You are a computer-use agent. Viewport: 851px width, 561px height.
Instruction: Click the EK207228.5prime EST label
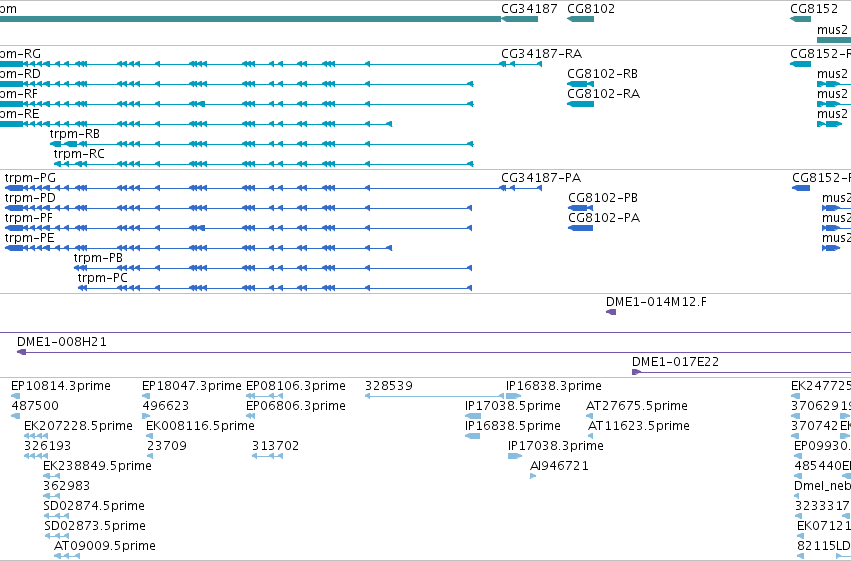pos(78,426)
